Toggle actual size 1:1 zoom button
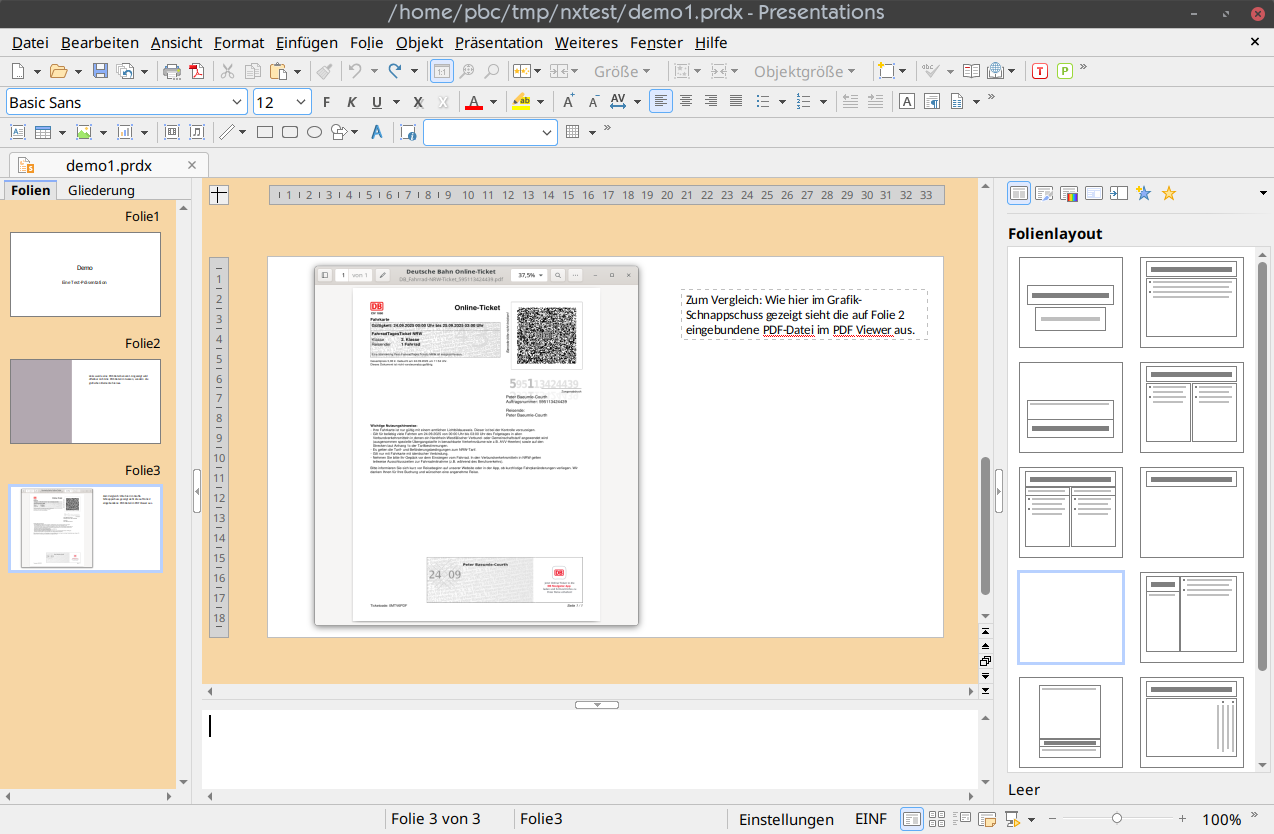1274x834 pixels. (441, 71)
